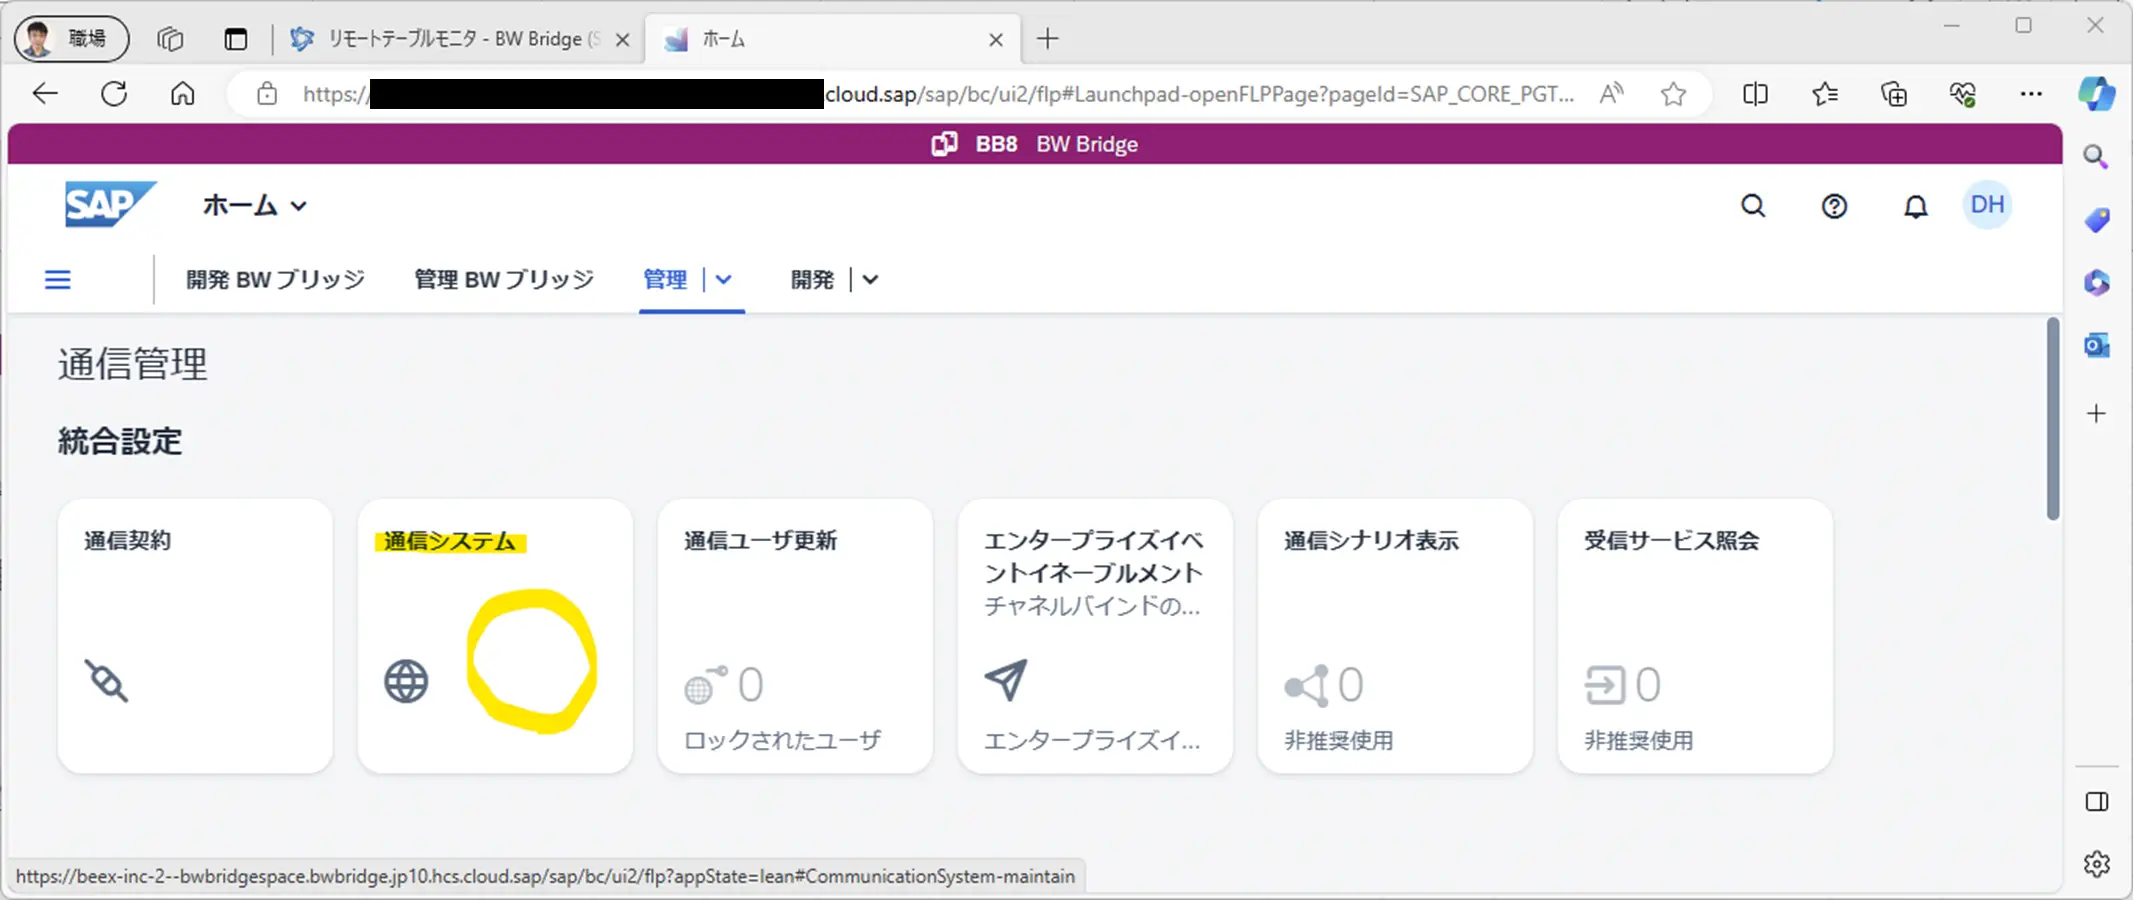2133x900 pixels.
Task: Open the help question mark icon
Action: pos(1834,206)
